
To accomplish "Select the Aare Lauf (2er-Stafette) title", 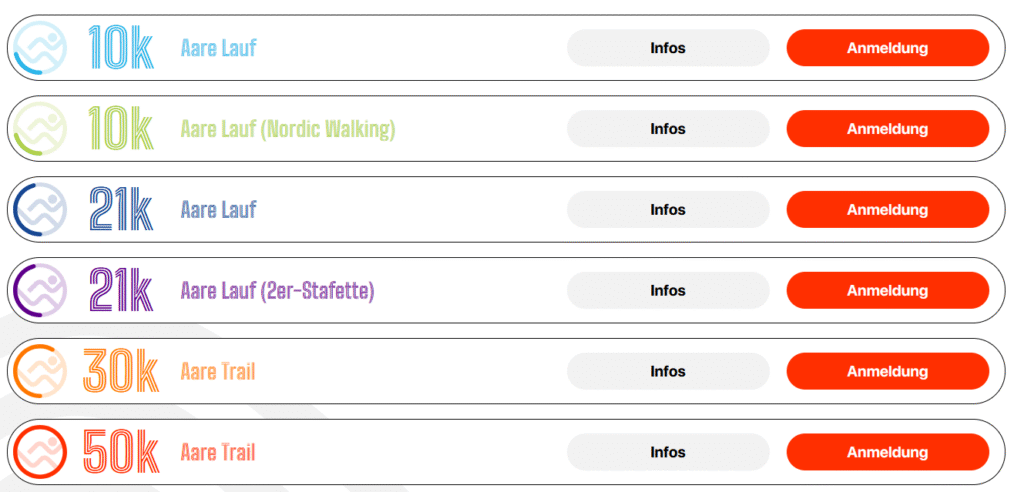I will tap(277, 291).
